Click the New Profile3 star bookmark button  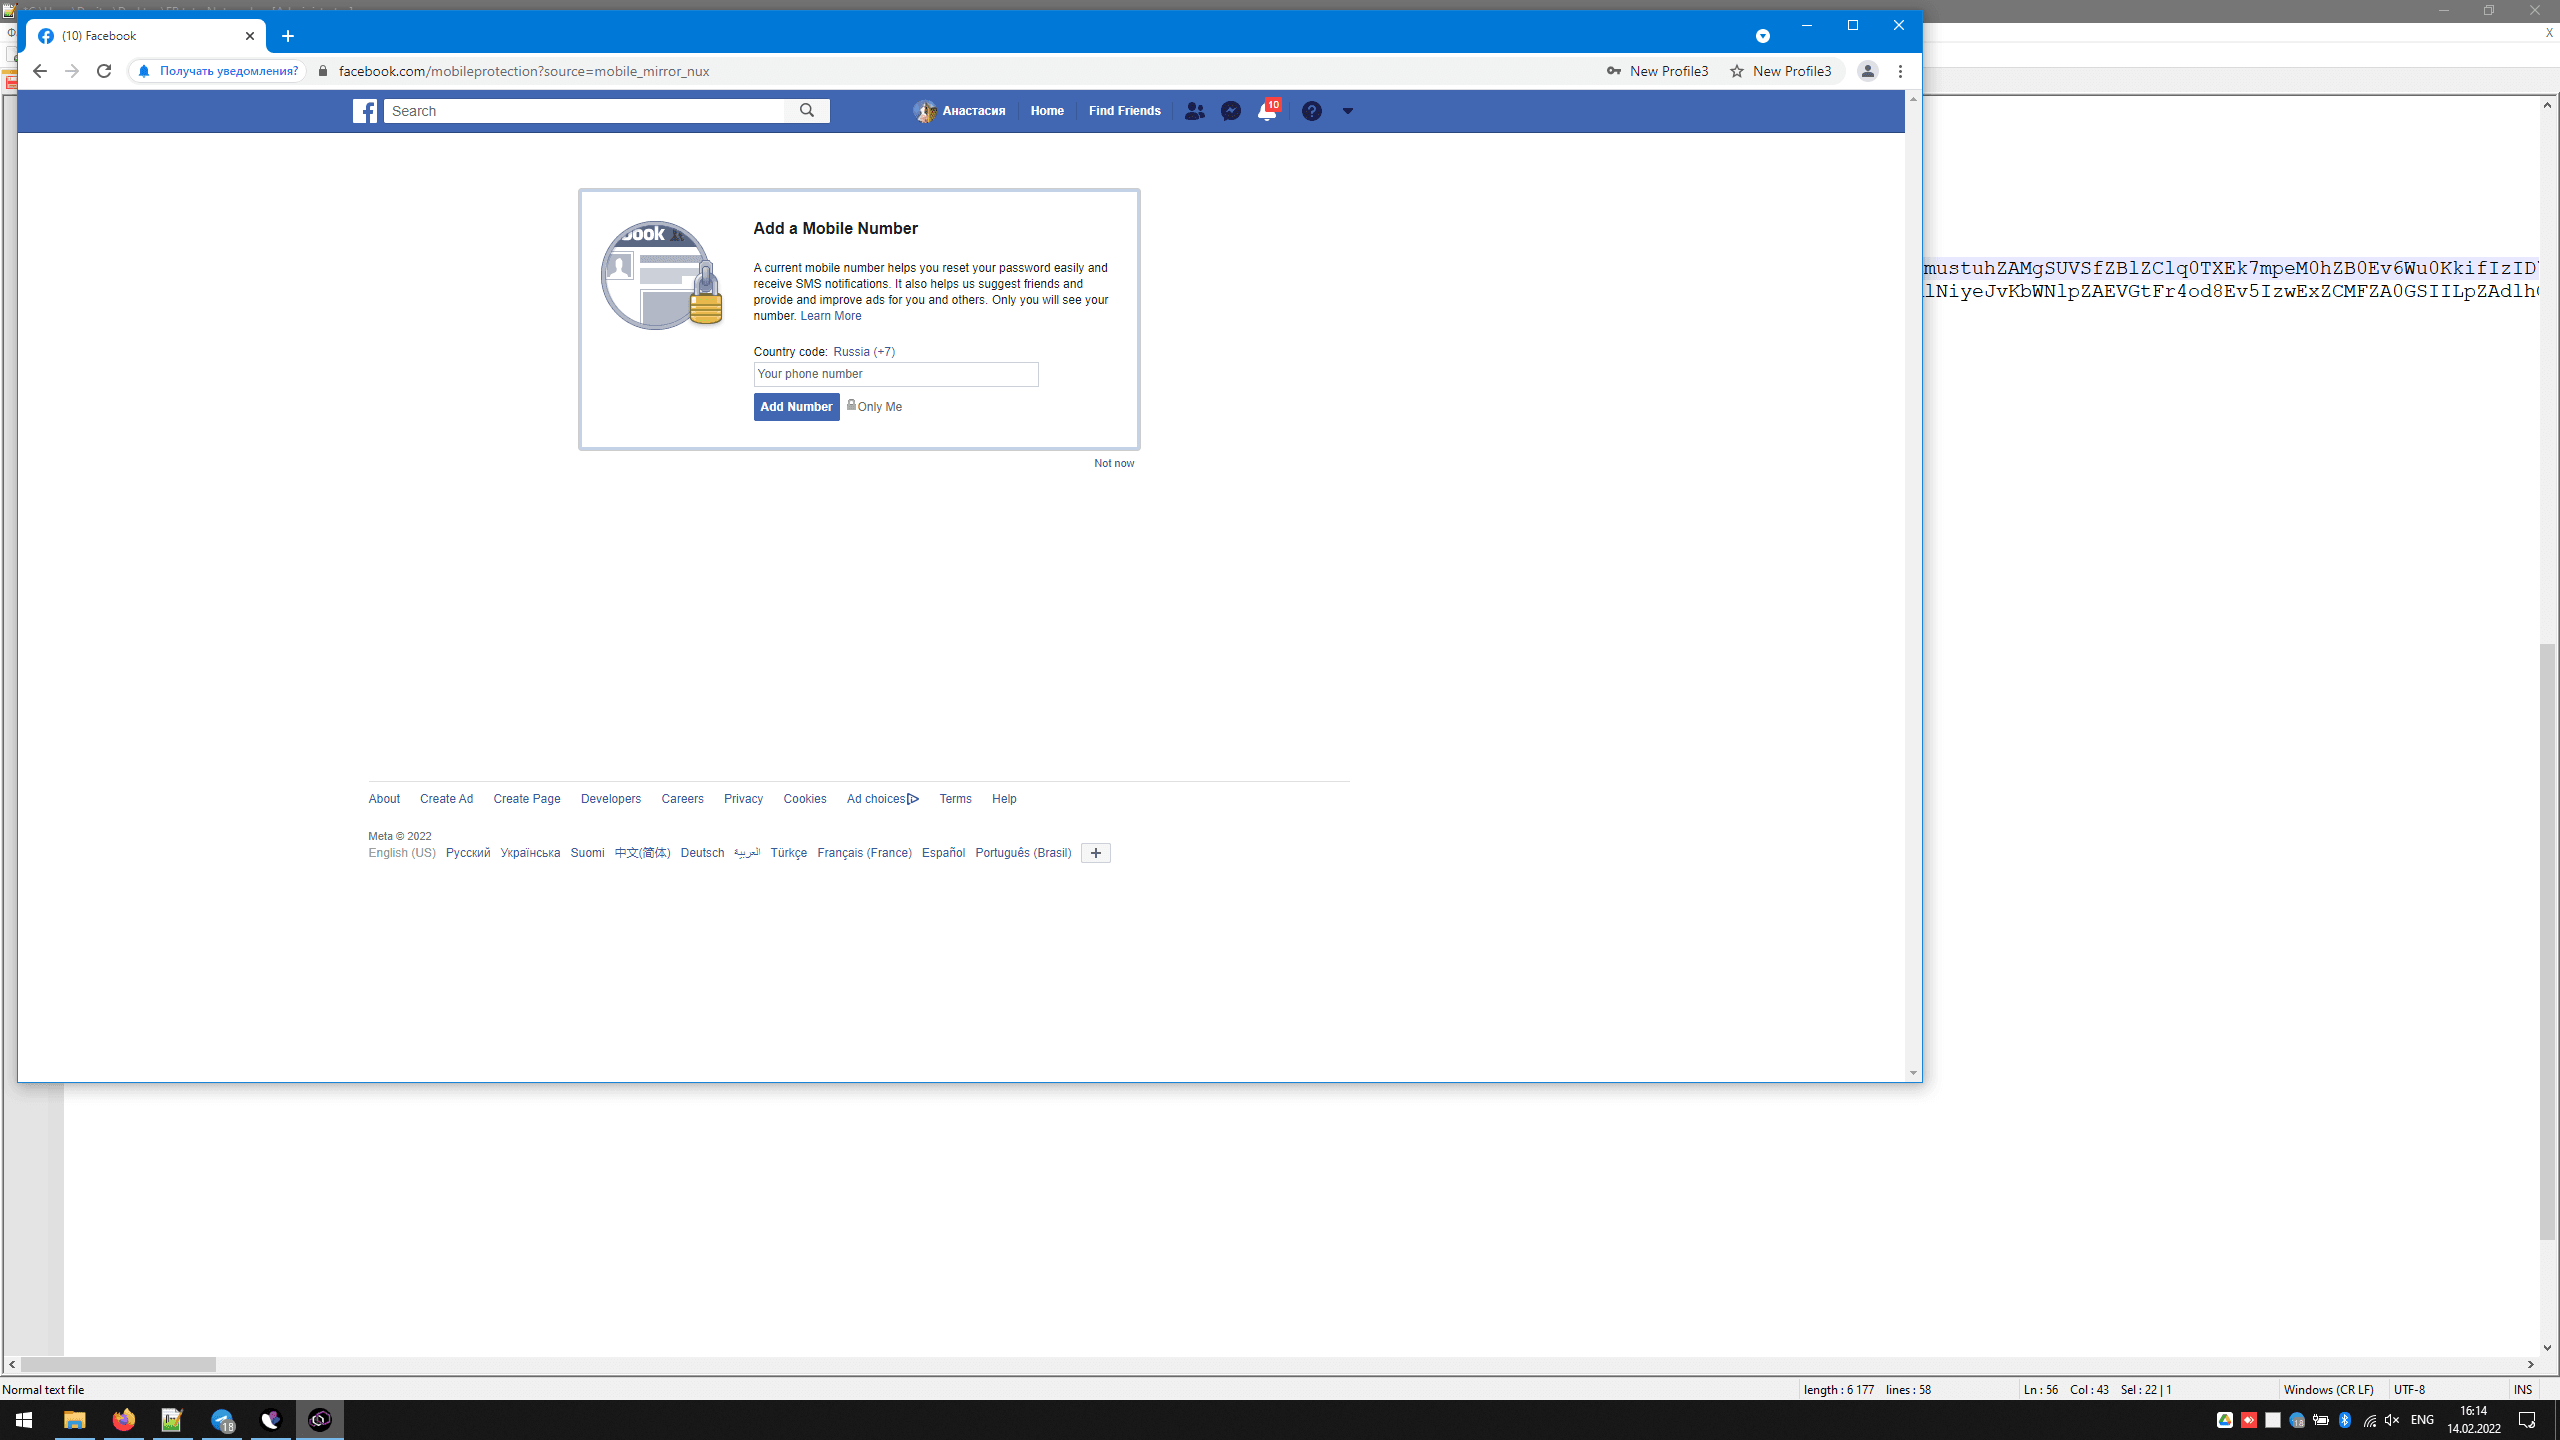[1781, 71]
